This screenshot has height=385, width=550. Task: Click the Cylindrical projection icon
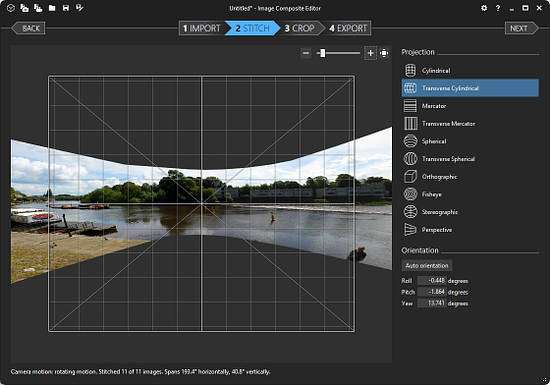410,70
